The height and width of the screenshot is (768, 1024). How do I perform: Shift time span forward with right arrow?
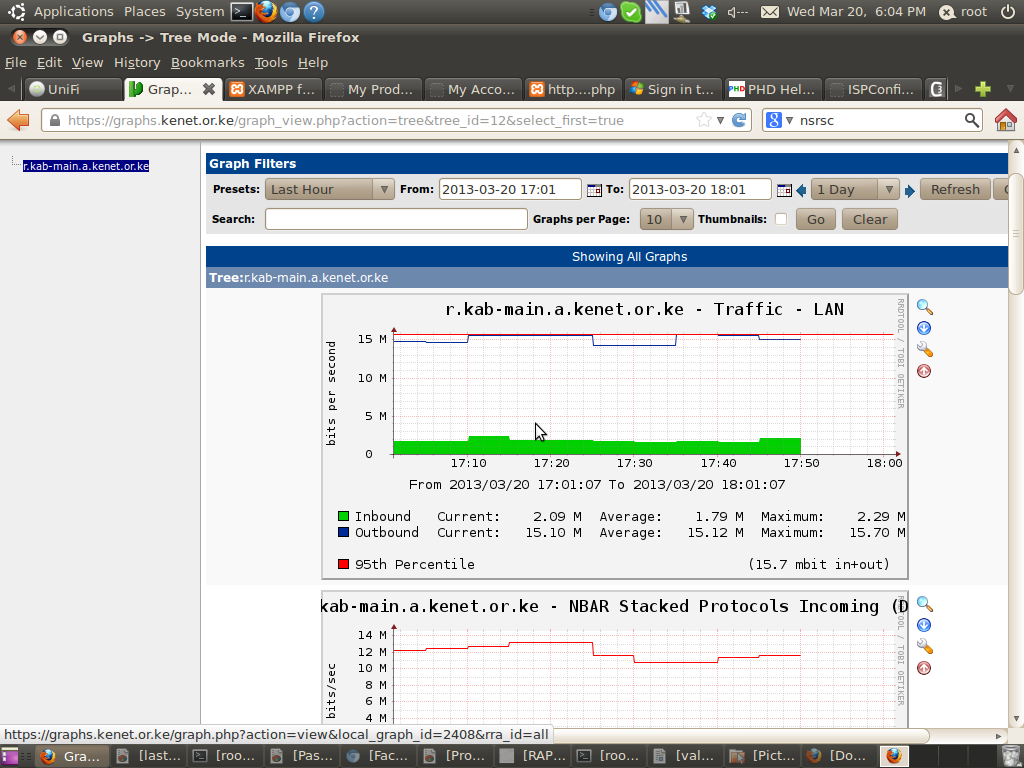point(910,191)
